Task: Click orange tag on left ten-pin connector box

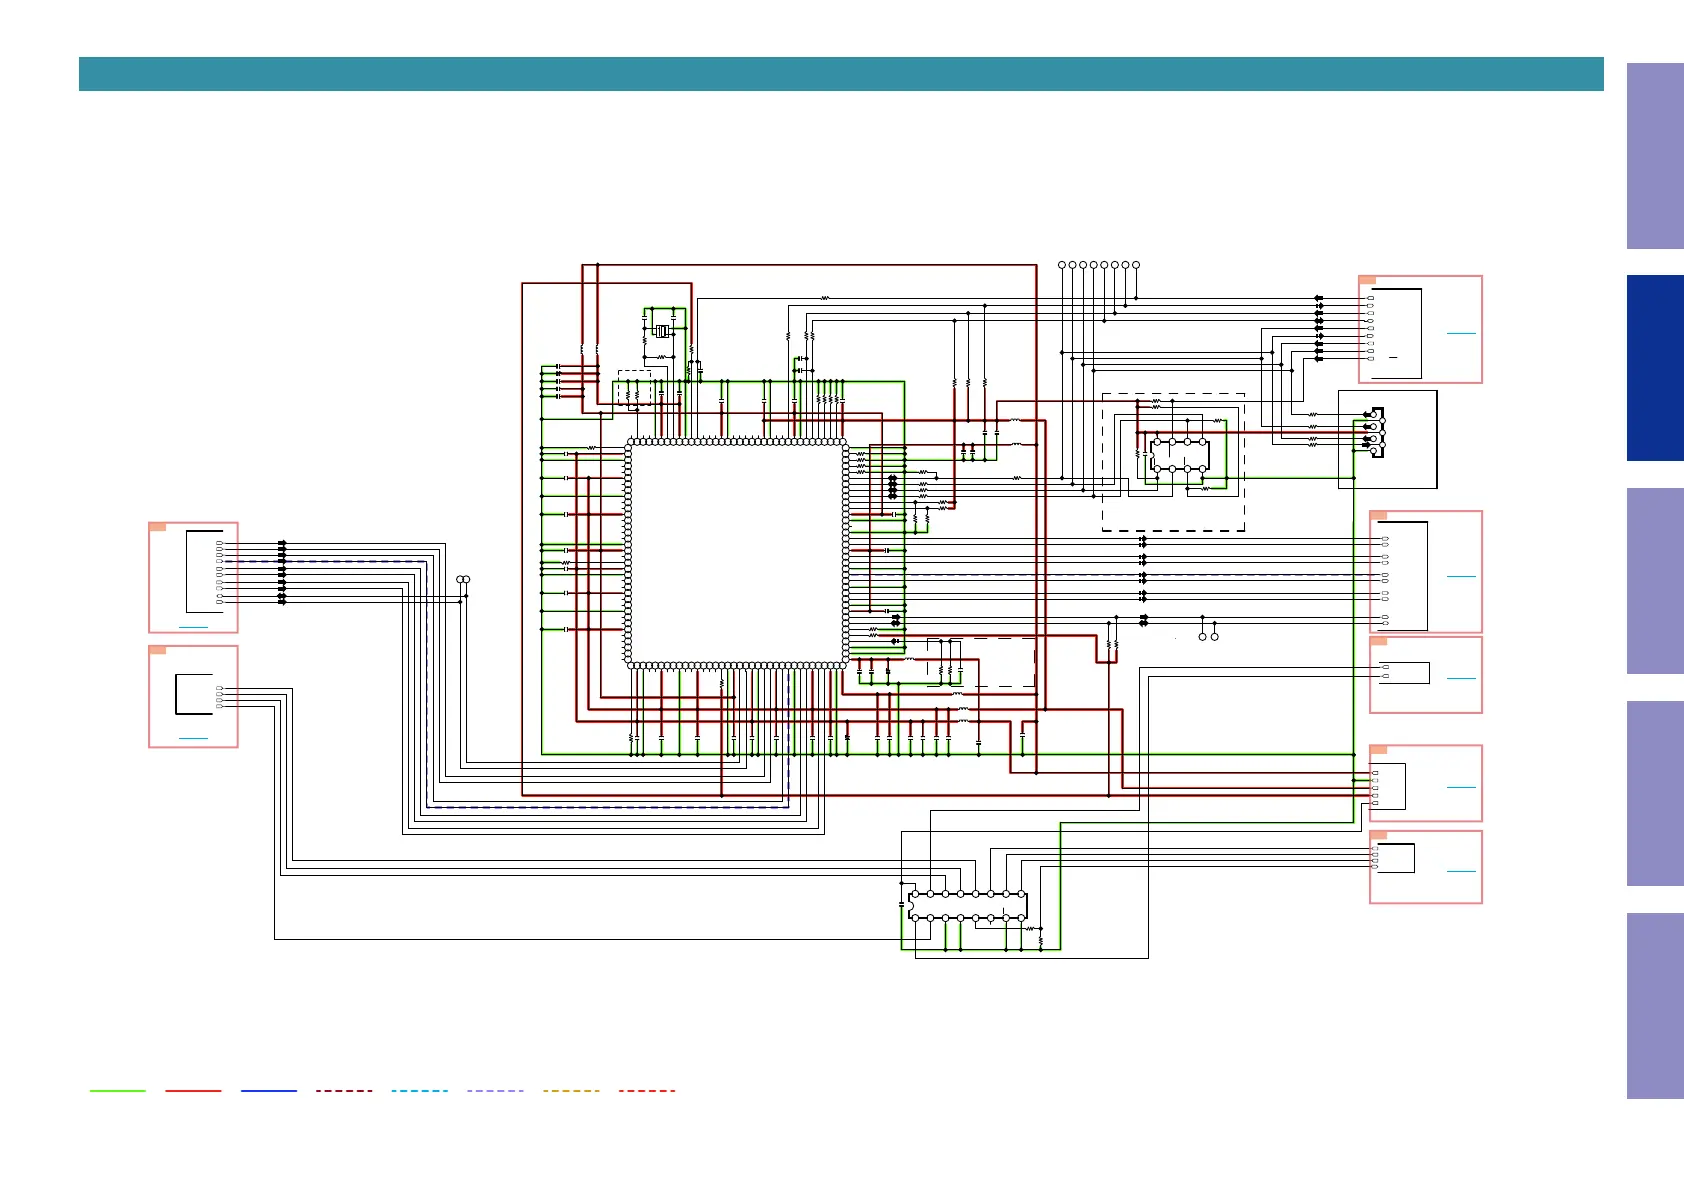Action: [x=157, y=526]
